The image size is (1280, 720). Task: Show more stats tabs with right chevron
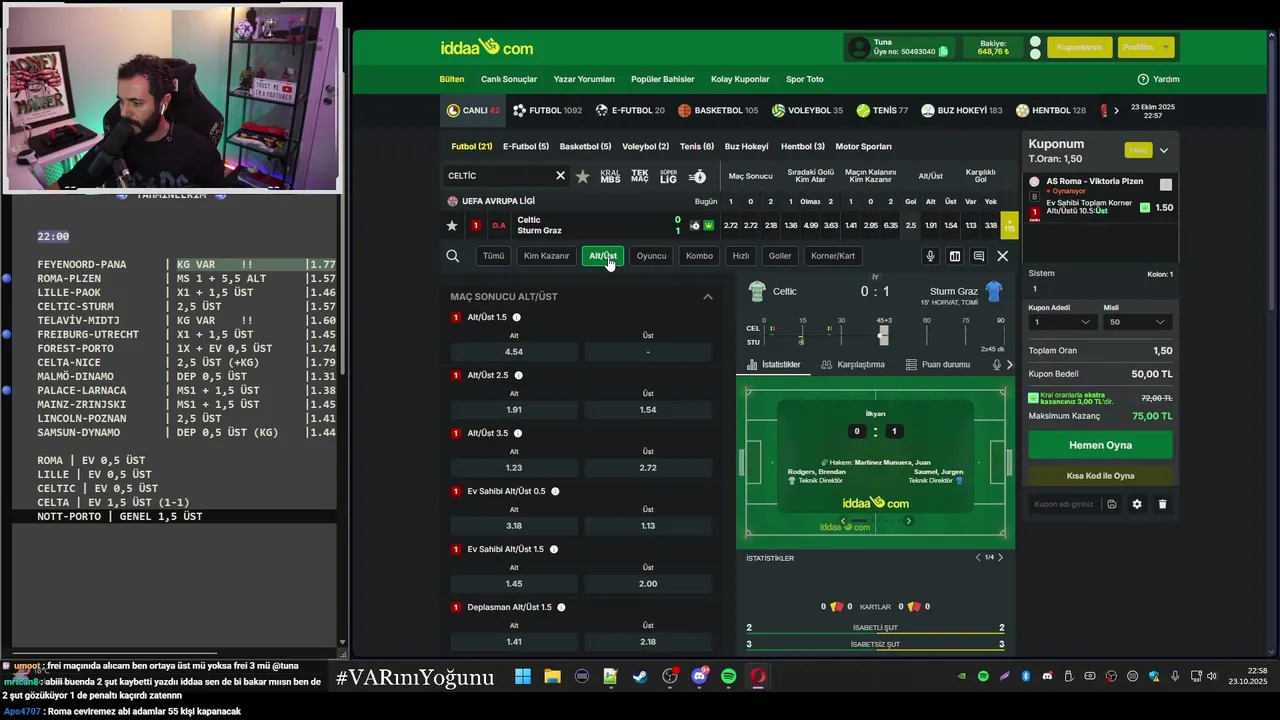[x=1009, y=365]
